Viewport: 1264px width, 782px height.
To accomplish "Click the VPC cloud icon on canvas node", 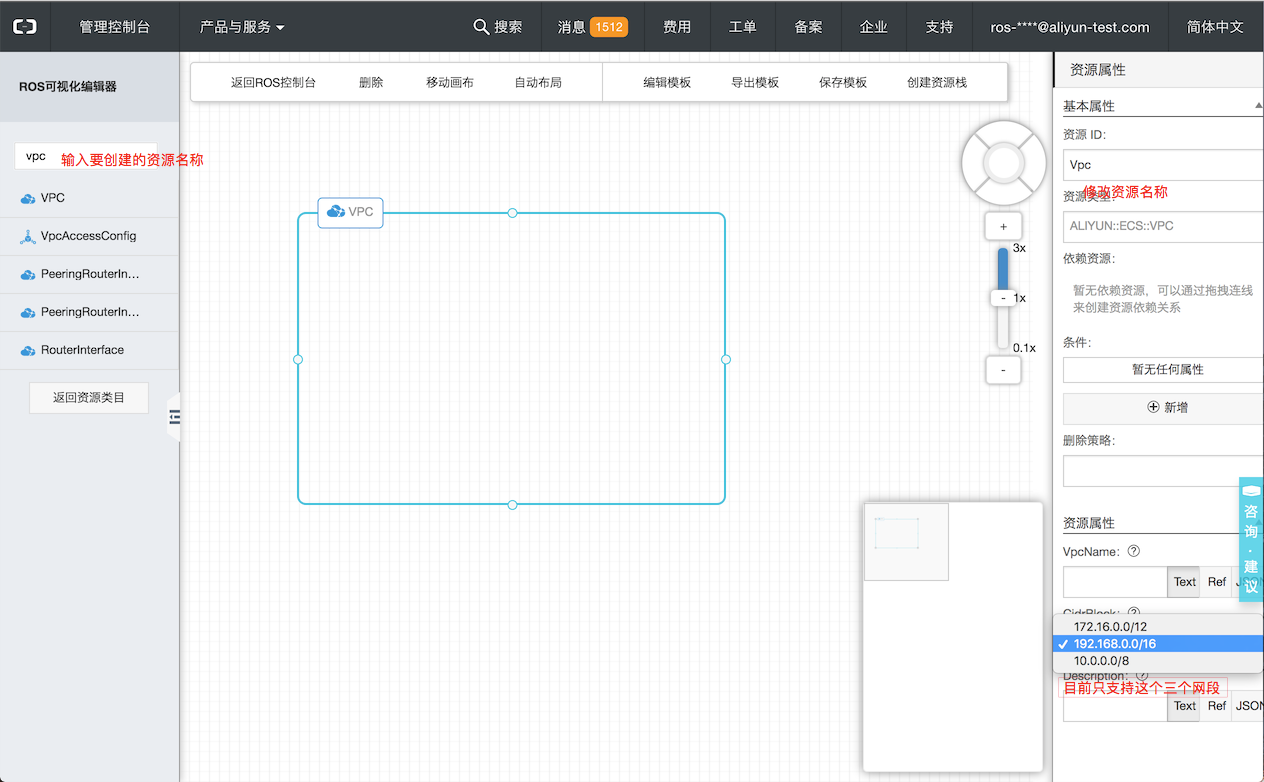I will coord(336,212).
